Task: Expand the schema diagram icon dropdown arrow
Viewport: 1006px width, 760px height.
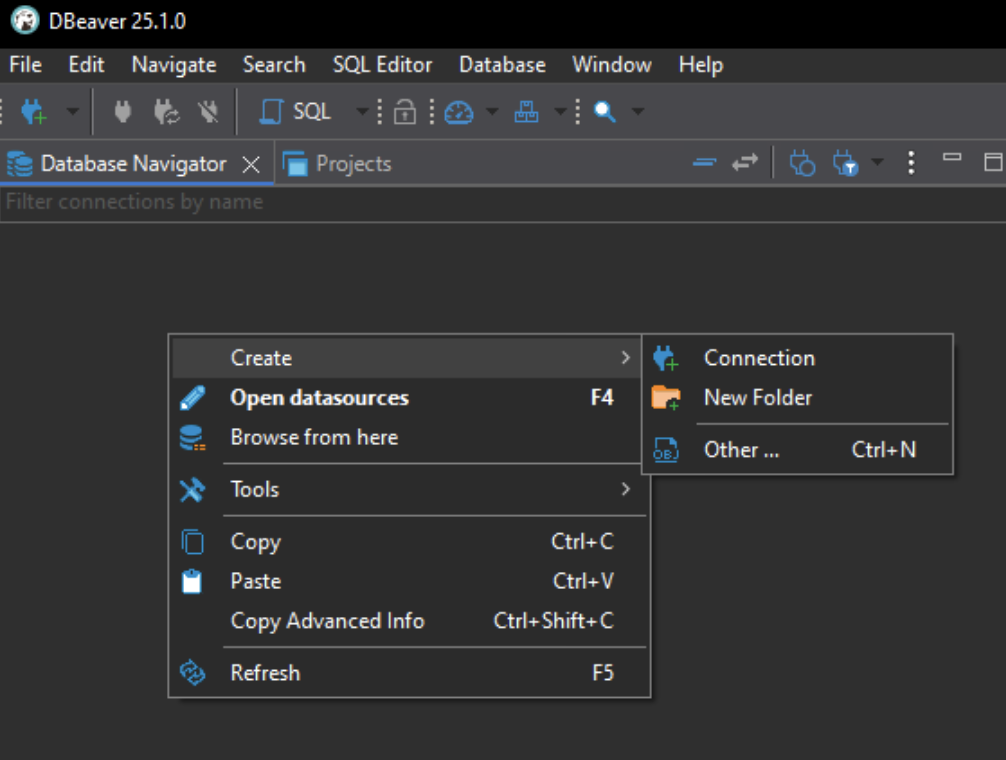Action: pos(560,112)
